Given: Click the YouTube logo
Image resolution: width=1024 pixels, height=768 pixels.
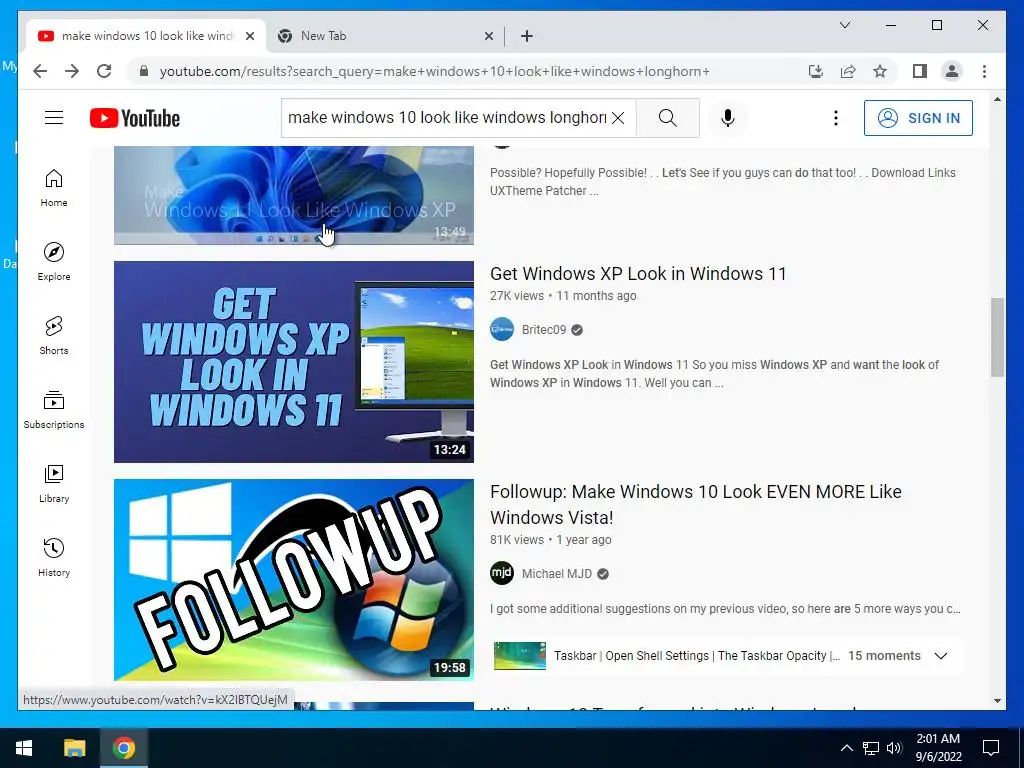Looking at the screenshot, I should tap(135, 118).
